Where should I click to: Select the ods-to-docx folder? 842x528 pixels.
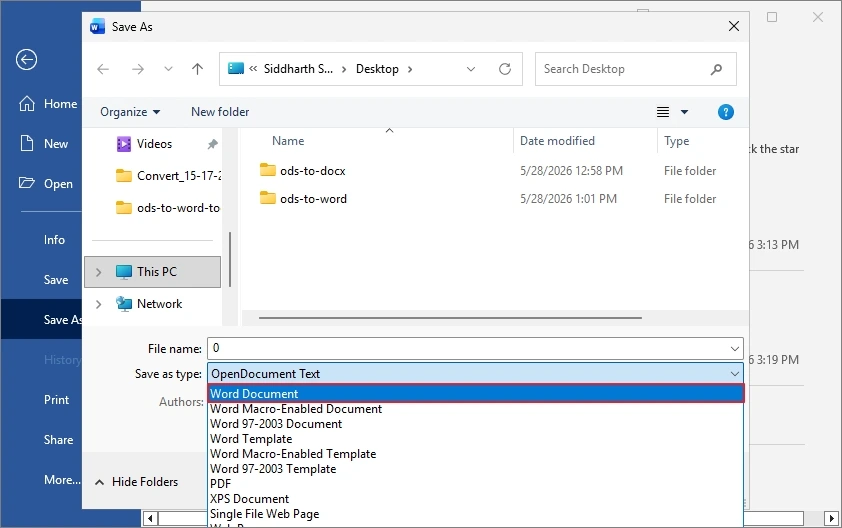tap(302, 171)
